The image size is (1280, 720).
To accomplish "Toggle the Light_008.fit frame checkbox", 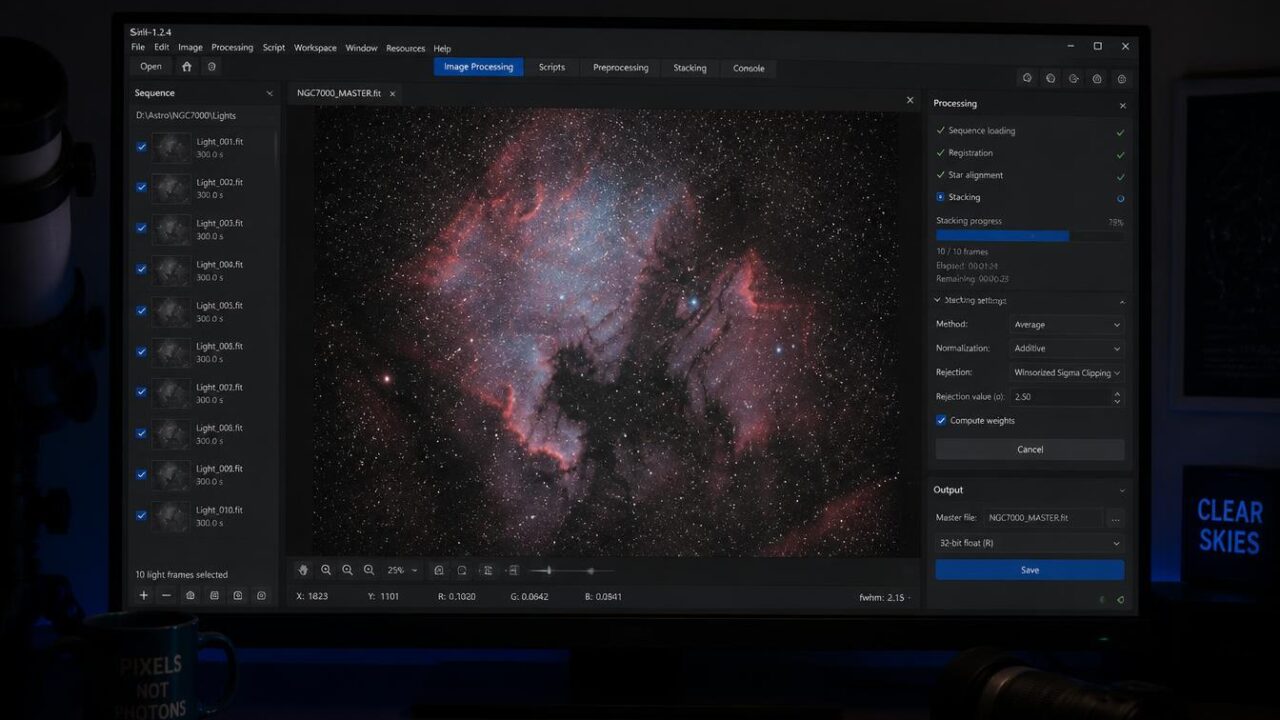I will [142, 434].
